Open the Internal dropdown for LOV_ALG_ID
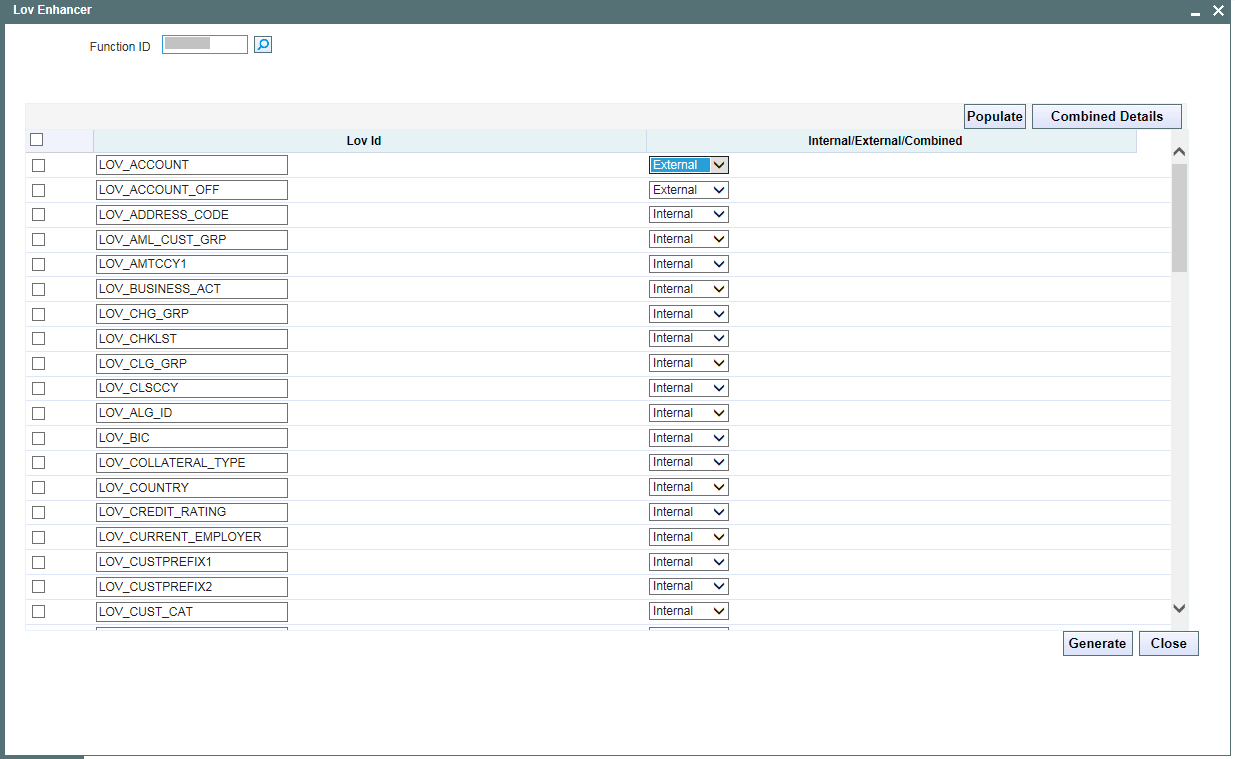Image resolution: width=1235 pixels, height=759 pixels. click(689, 413)
